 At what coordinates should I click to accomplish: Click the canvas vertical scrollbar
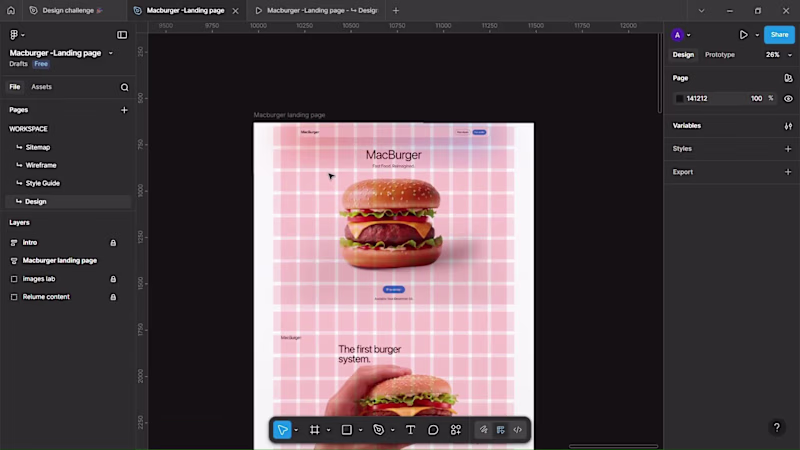click(660, 74)
